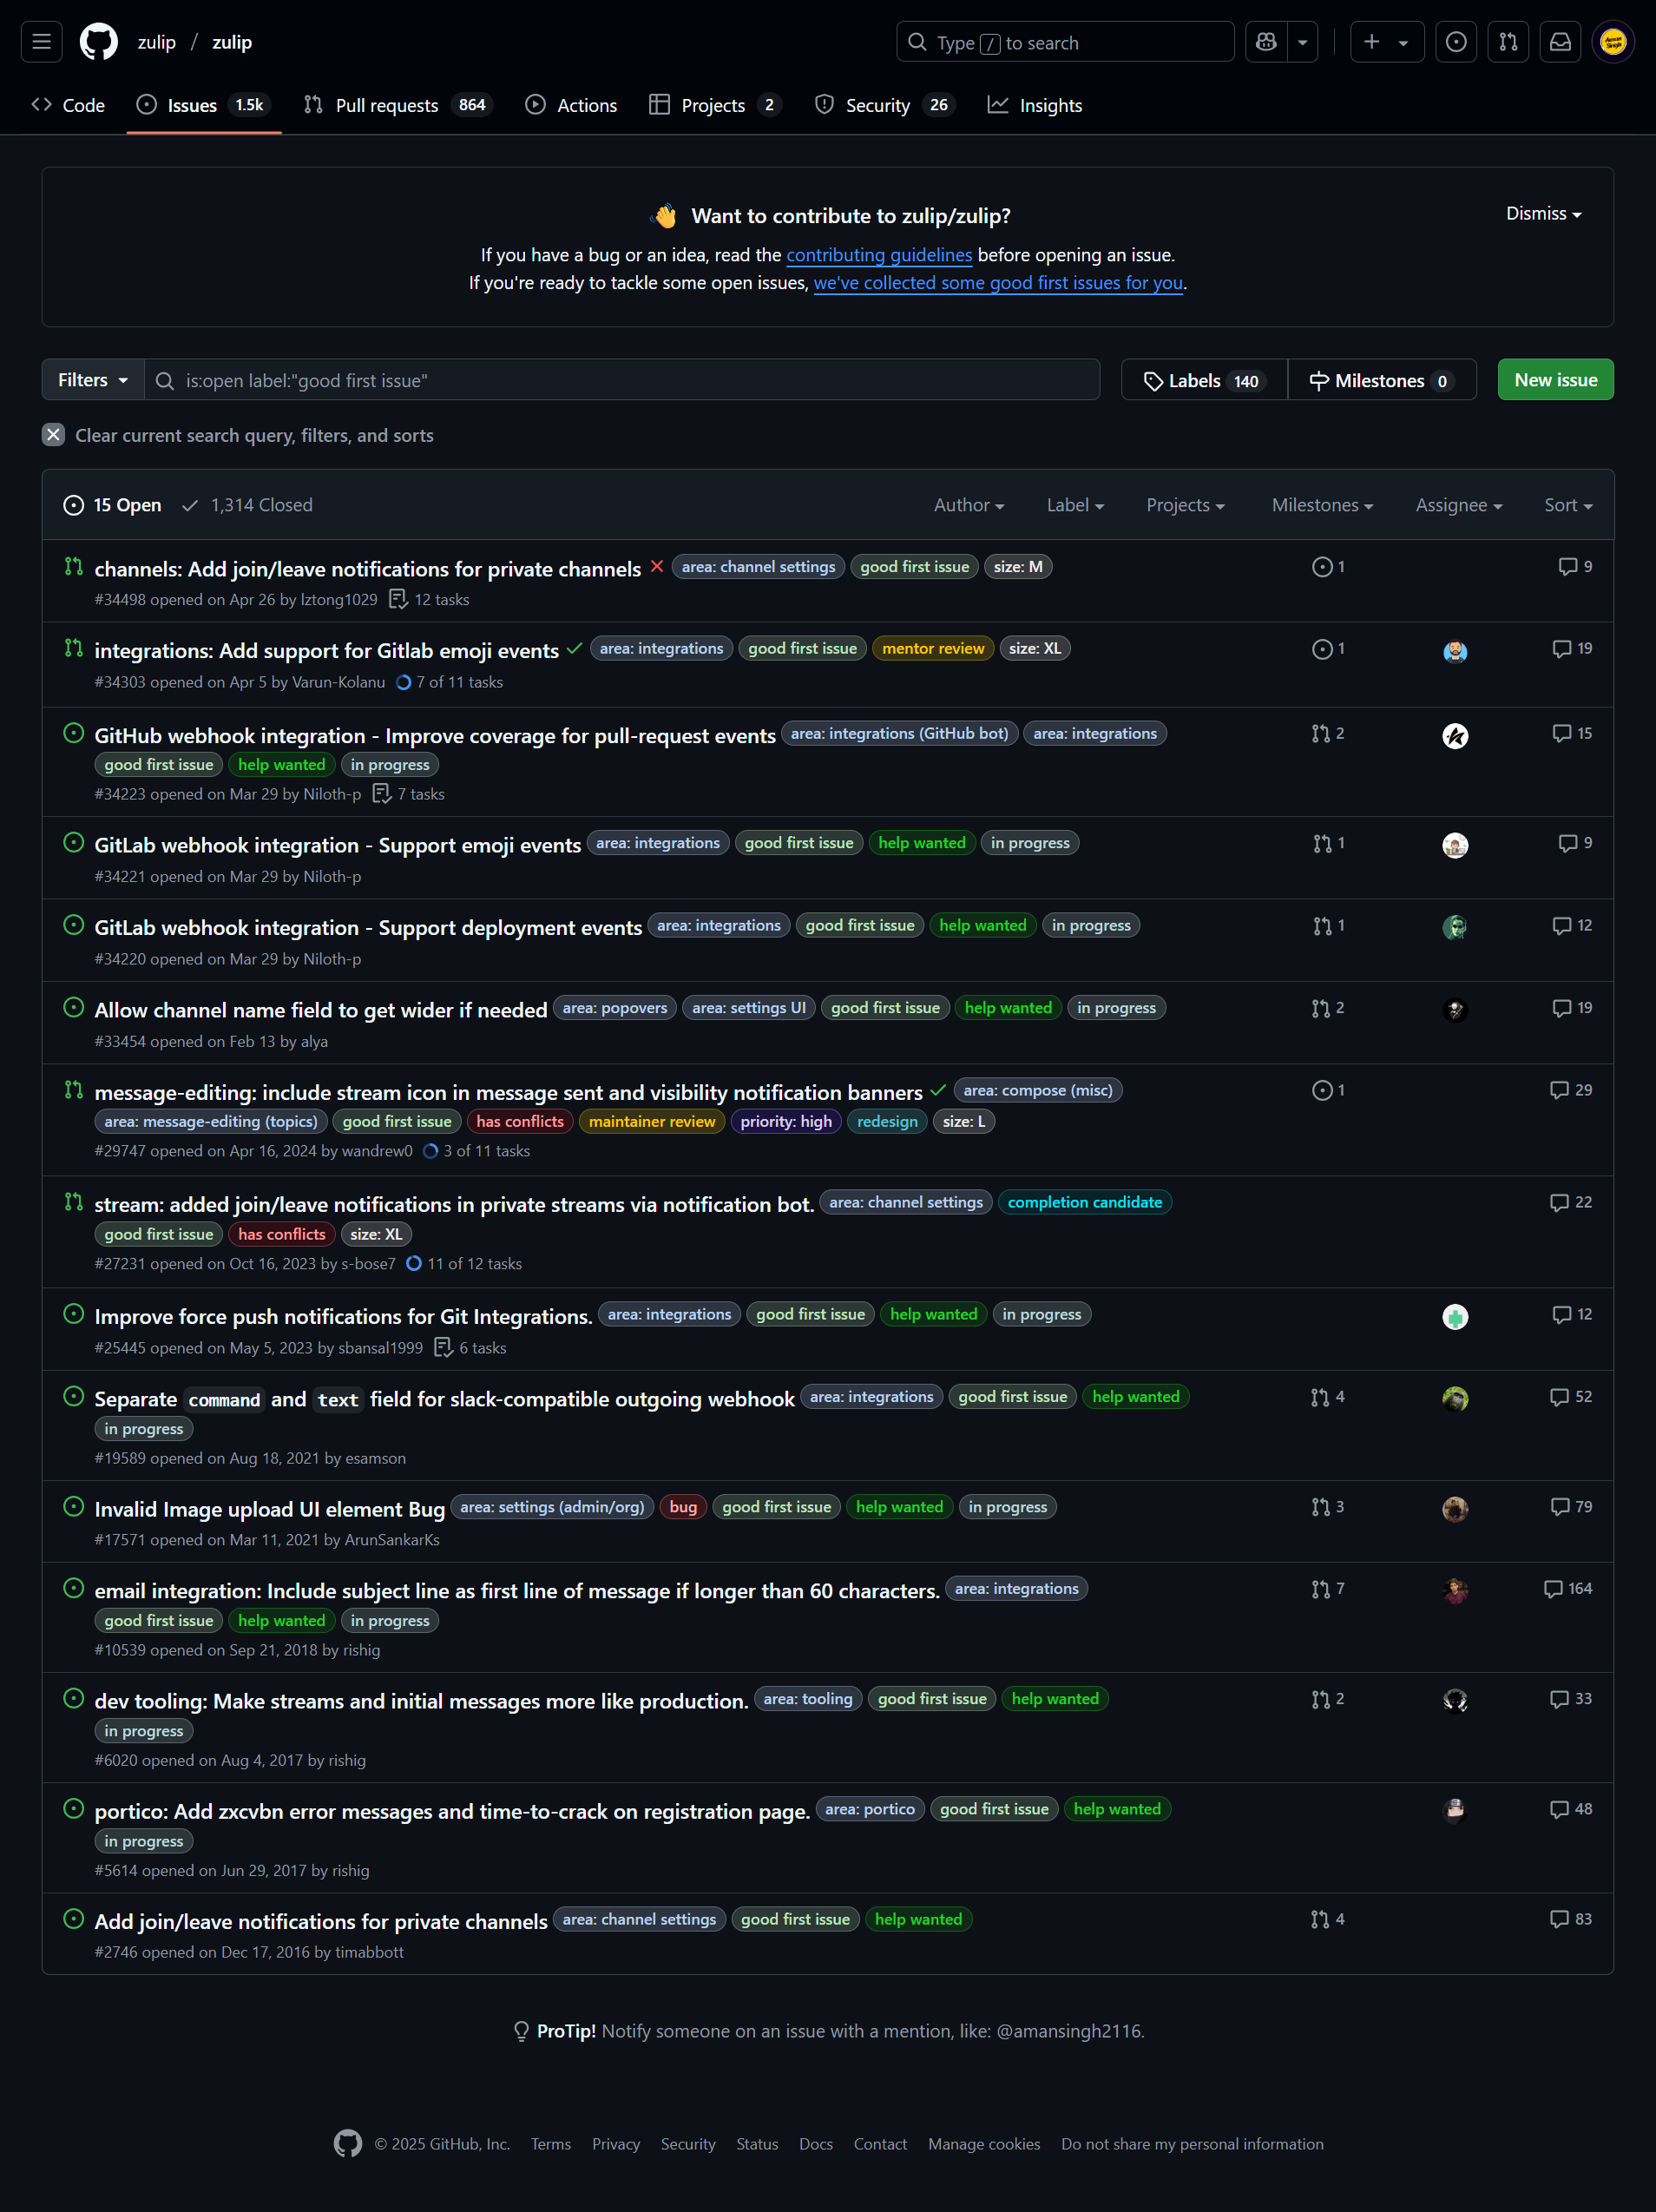Switch to the Actions tab

(x=570, y=104)
